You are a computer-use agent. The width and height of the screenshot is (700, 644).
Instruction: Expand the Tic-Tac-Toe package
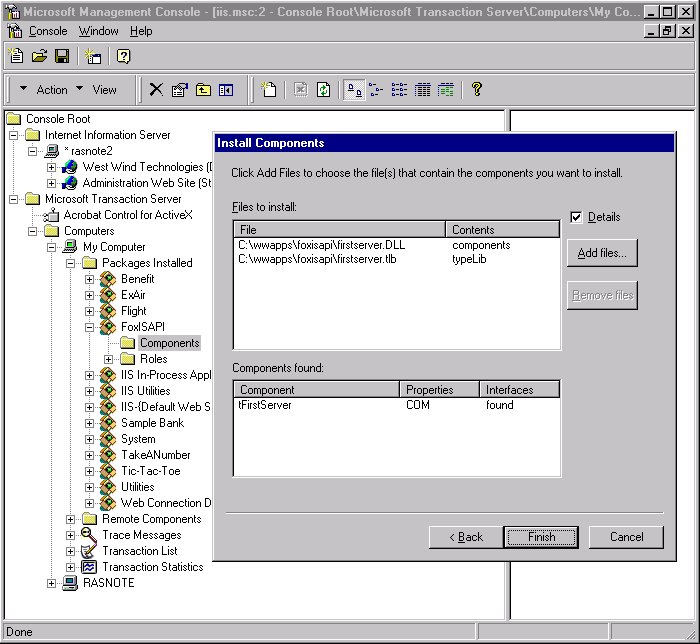point(90,471)
